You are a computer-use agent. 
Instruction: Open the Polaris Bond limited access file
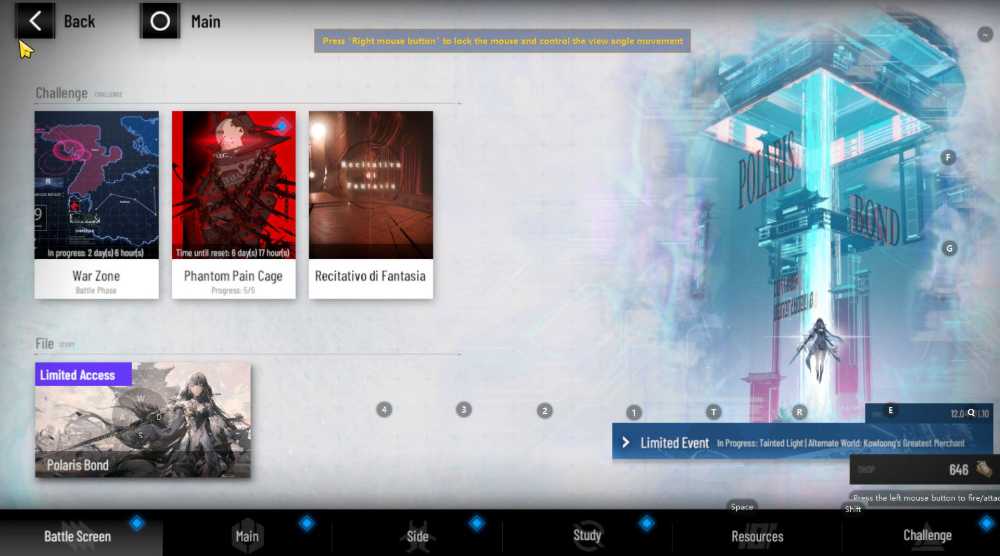[143, 420]
